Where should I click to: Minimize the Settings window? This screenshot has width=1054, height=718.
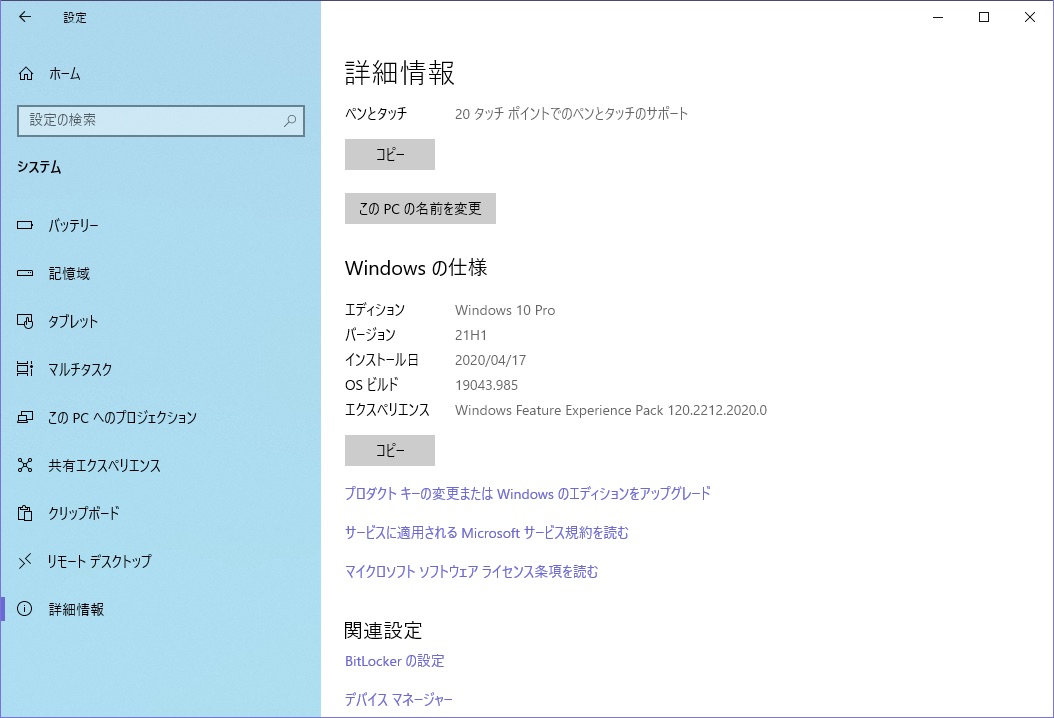click(938, 17)
